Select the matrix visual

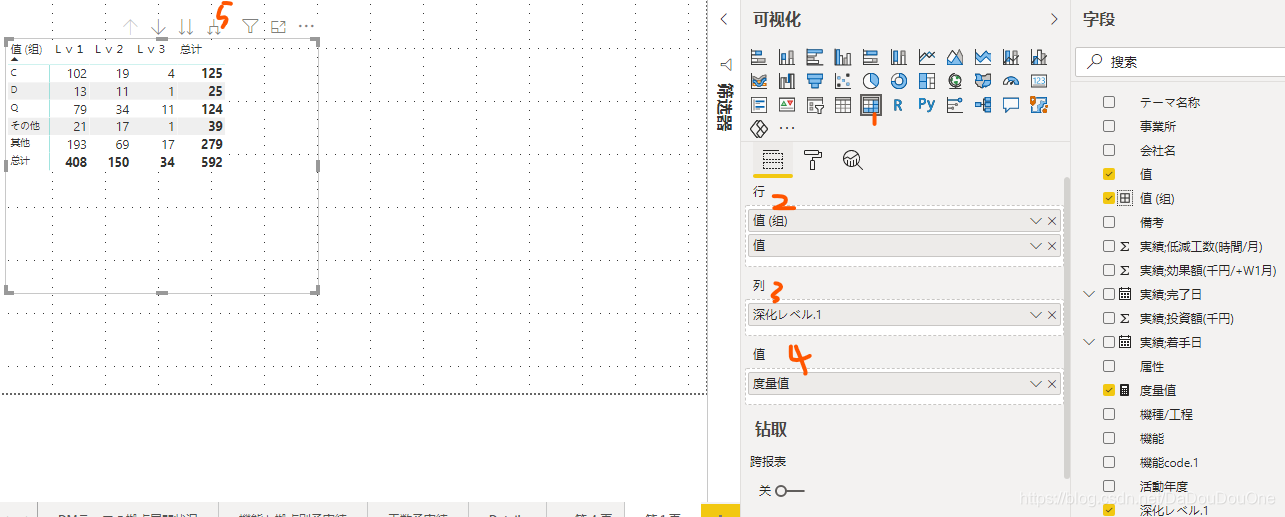pyautogui.click(x=871, y=105)
